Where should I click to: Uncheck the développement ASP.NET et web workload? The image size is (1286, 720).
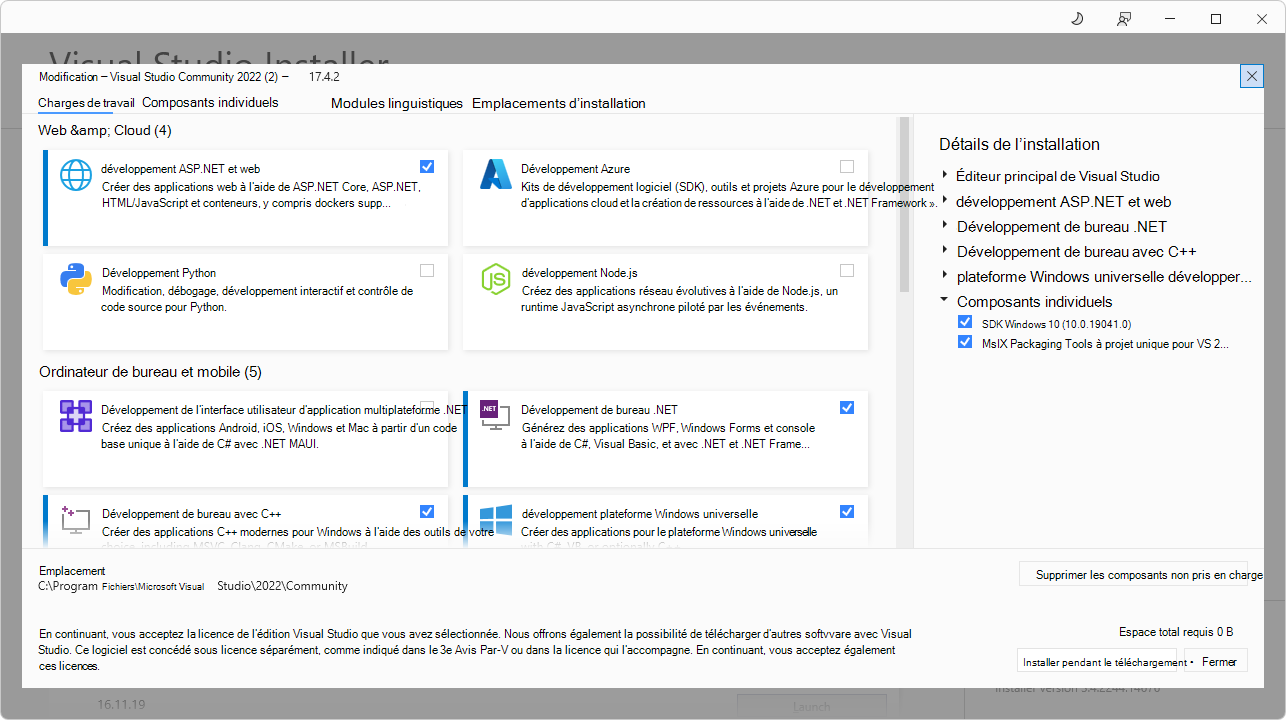click(428, 166)
